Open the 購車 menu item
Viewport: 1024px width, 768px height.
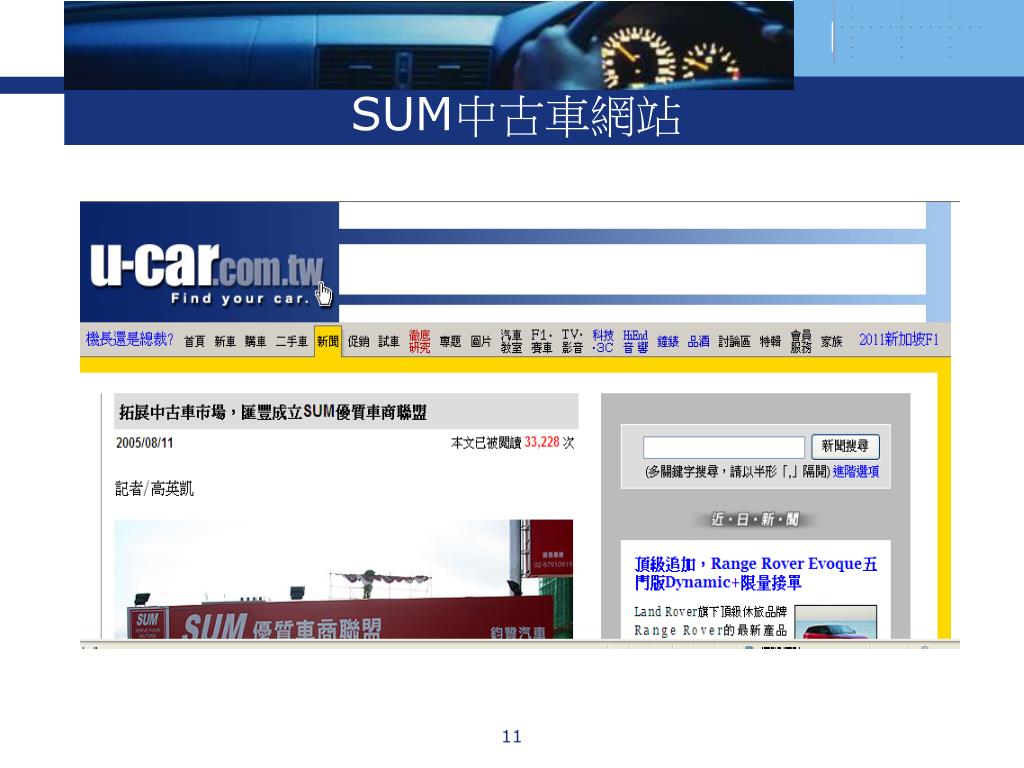click(x=255, y=342)
